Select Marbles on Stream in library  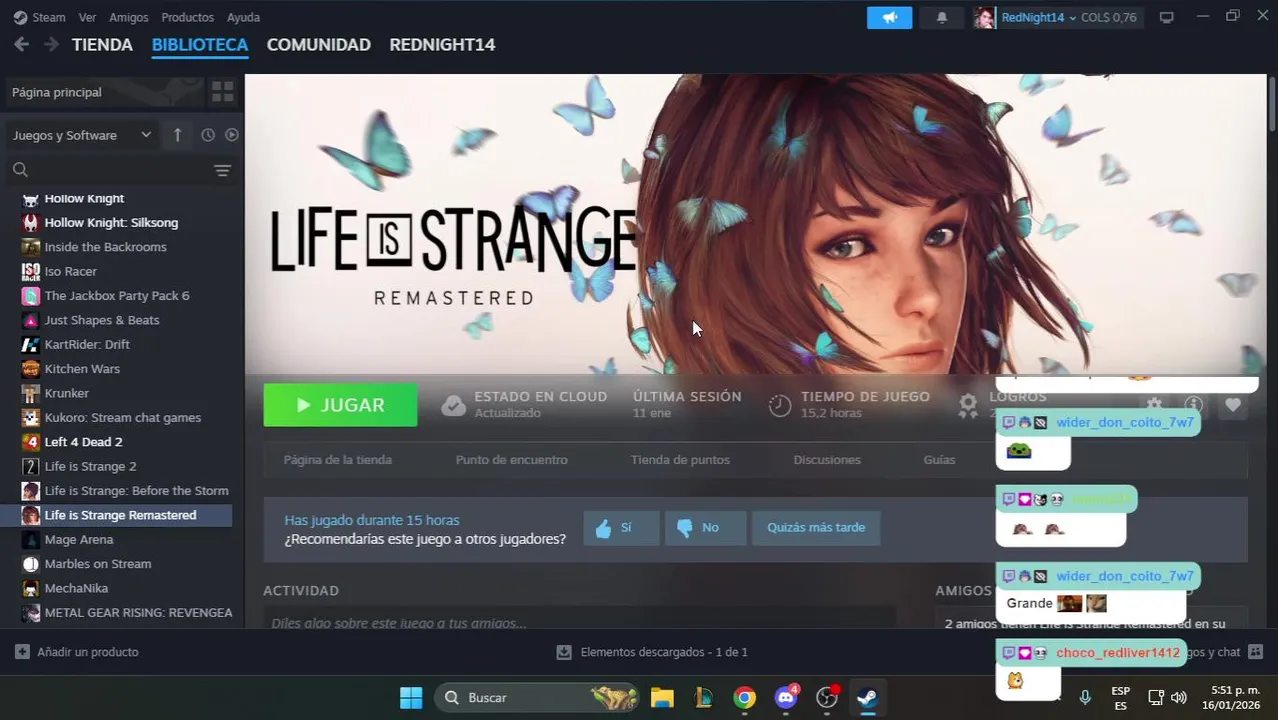pos(97,564)
